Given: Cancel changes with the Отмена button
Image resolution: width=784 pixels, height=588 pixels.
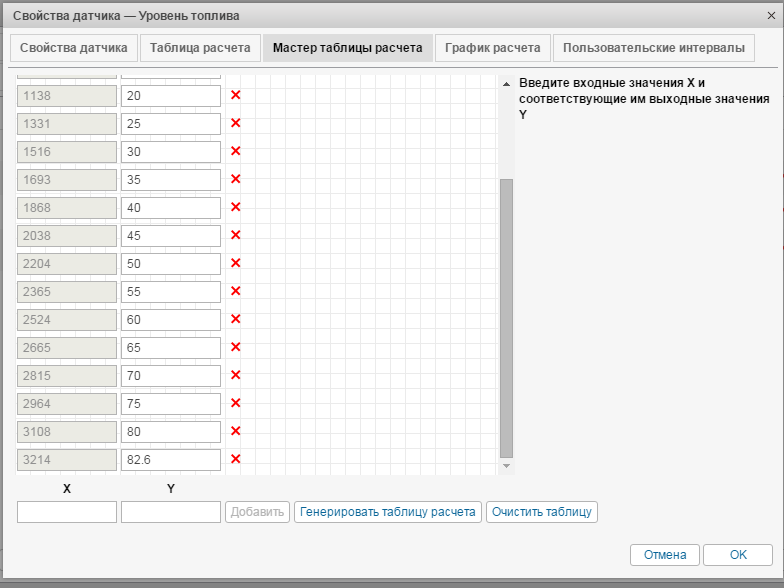Looking at the screenshot, I should (664, 554).
